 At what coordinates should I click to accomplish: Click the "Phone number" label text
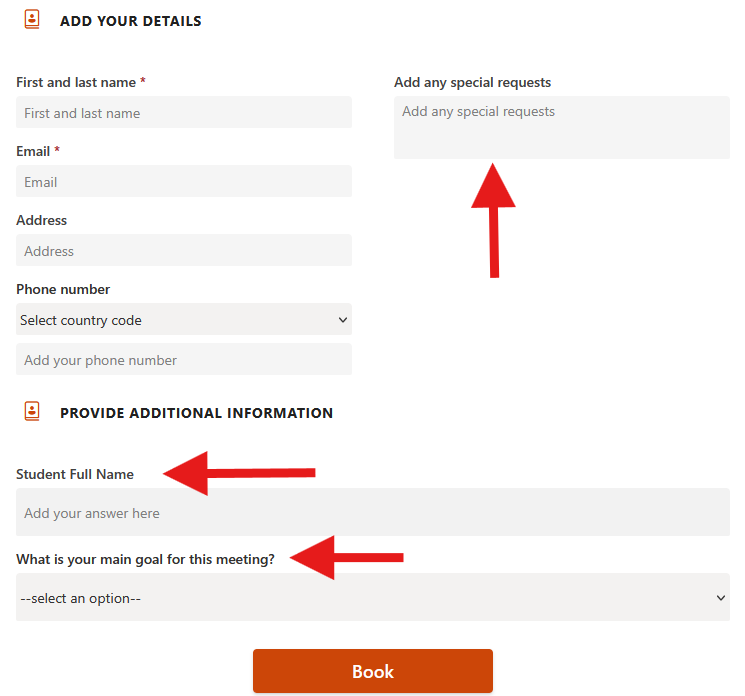[63, 290]
